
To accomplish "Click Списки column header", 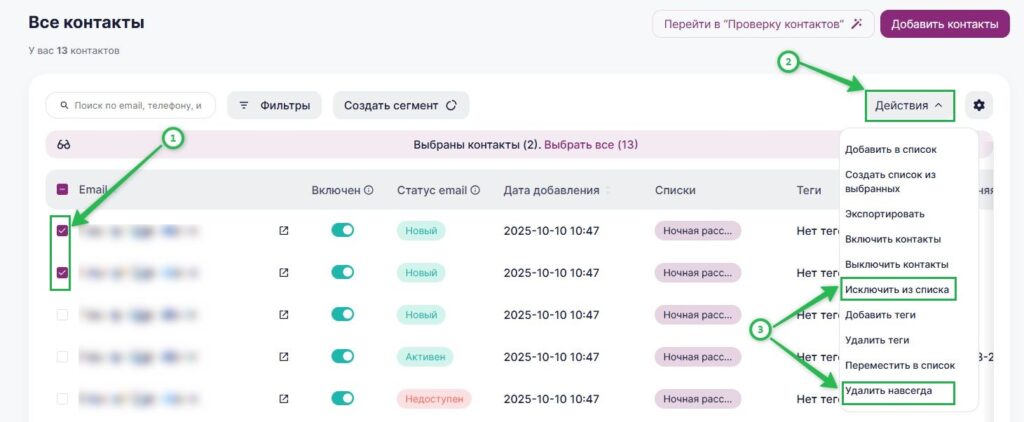I will pos(675,191).
